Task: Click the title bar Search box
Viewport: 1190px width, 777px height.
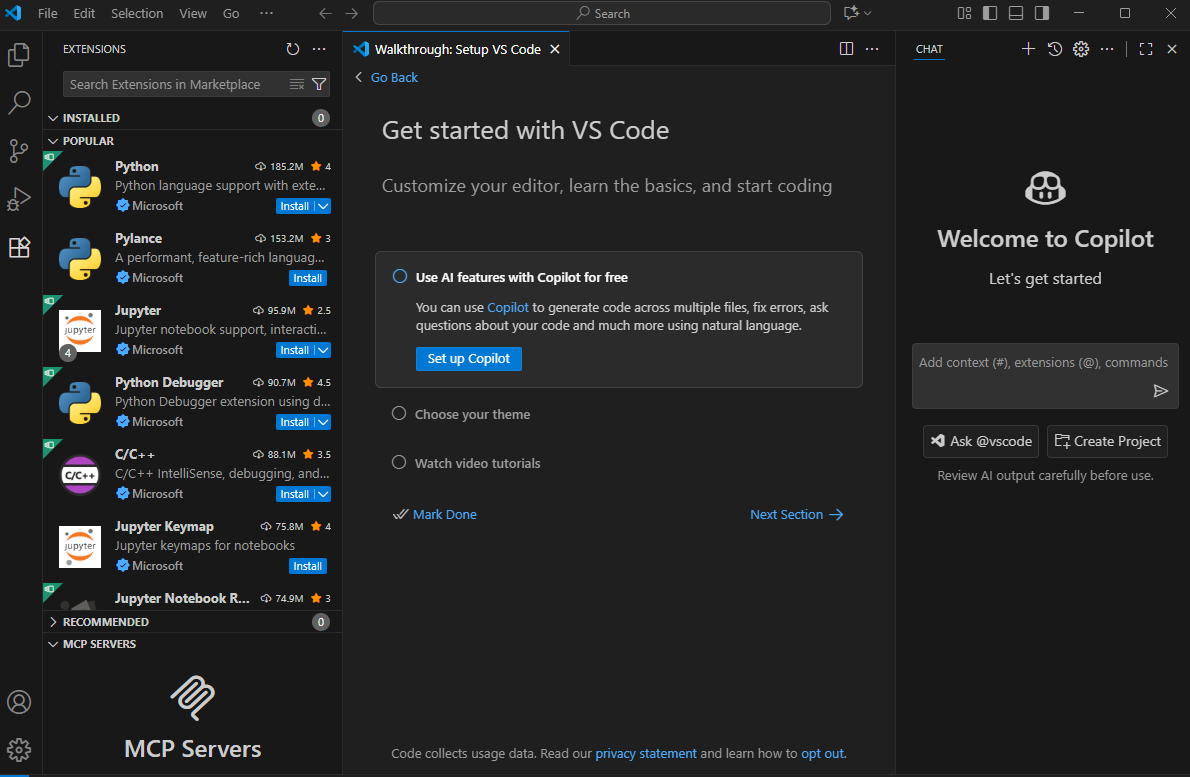Action: [x=602, y=13]
